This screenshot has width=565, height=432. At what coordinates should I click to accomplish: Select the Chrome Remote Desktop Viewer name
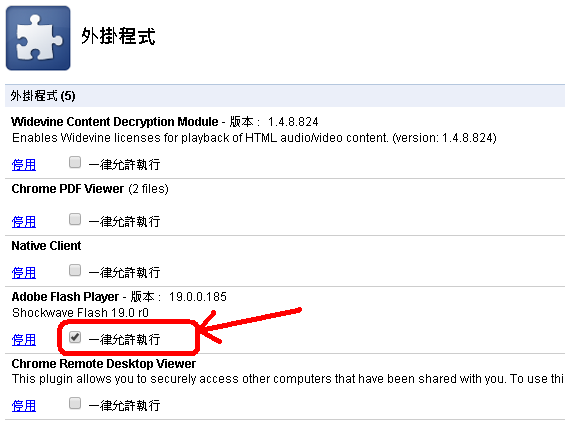(104, 364)
